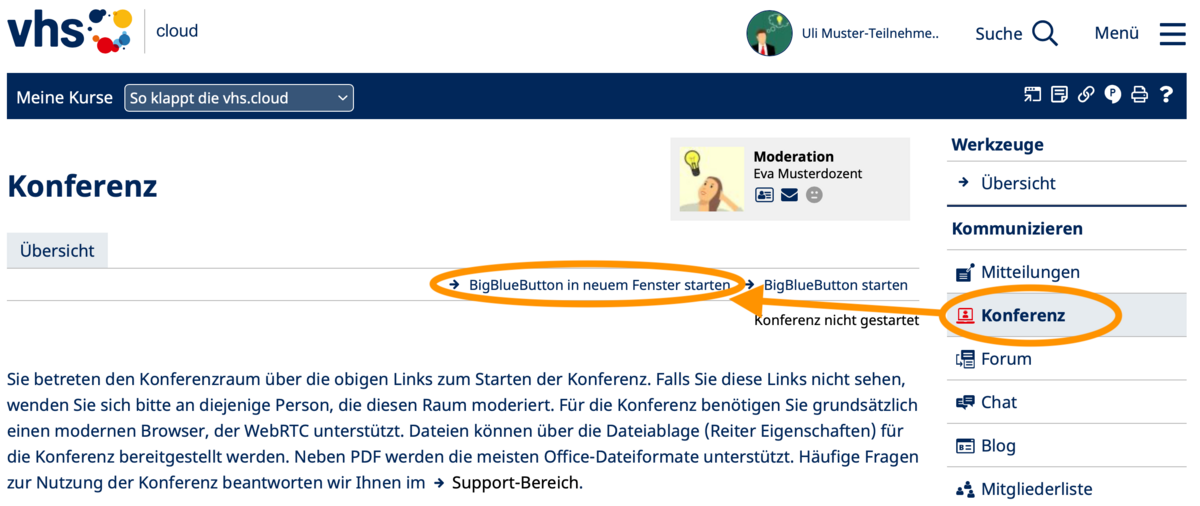Click the P speech bubble icon
This screenshot has height=506, width=1200.
point(1113,95)
